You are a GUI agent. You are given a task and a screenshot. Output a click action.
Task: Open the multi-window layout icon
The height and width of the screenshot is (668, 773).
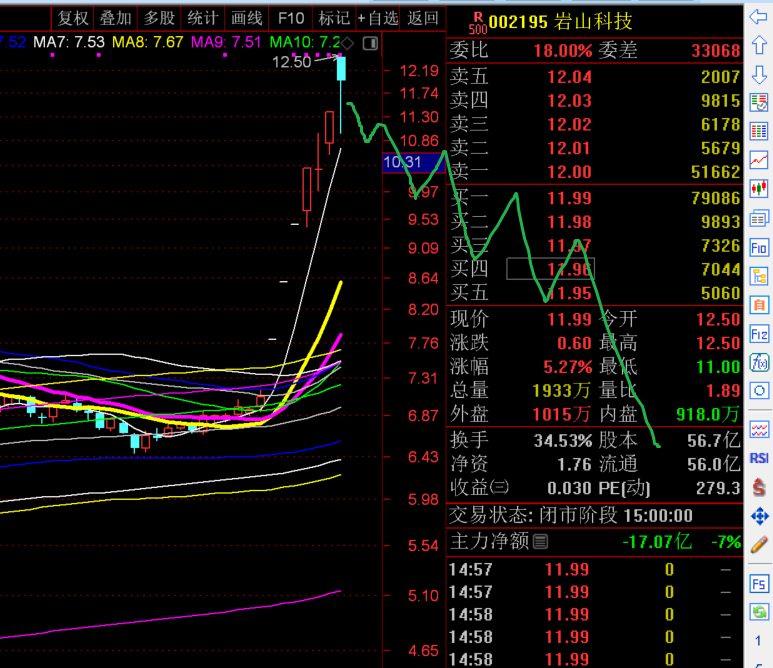click(x=759, y=218)
